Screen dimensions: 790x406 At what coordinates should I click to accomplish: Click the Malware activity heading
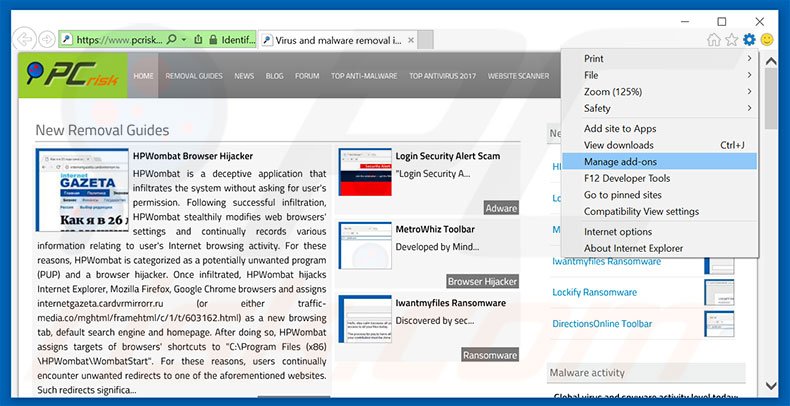587,373
